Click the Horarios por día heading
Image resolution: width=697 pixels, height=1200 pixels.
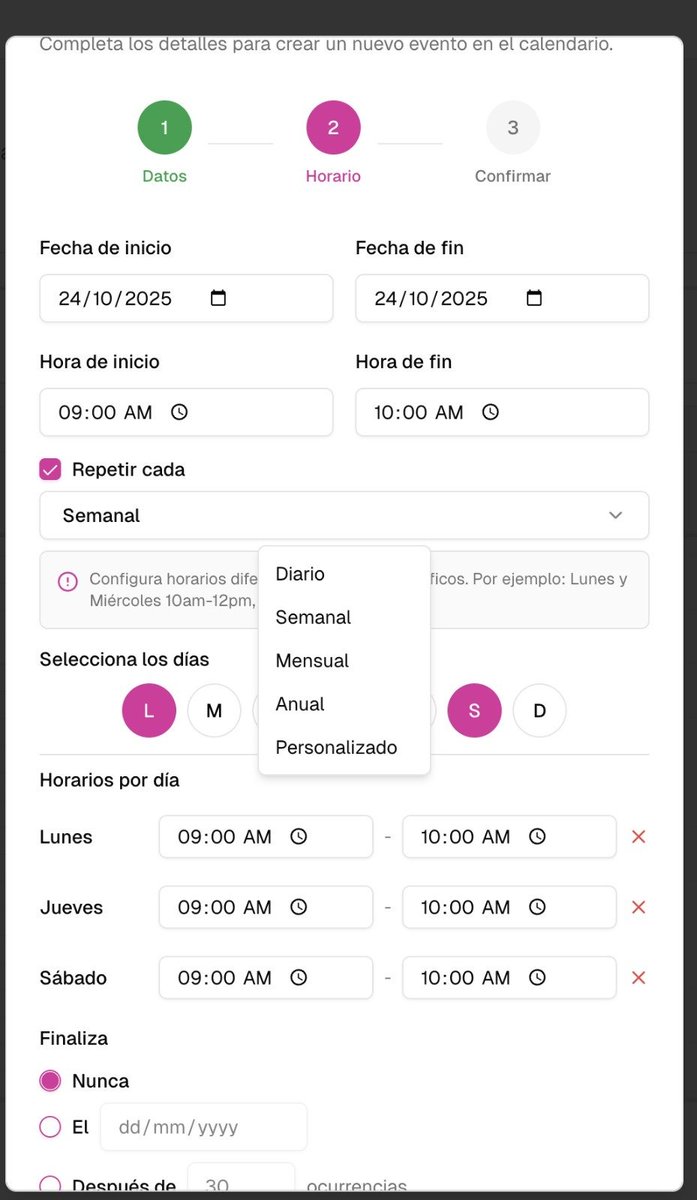click(x=110, y=780)
